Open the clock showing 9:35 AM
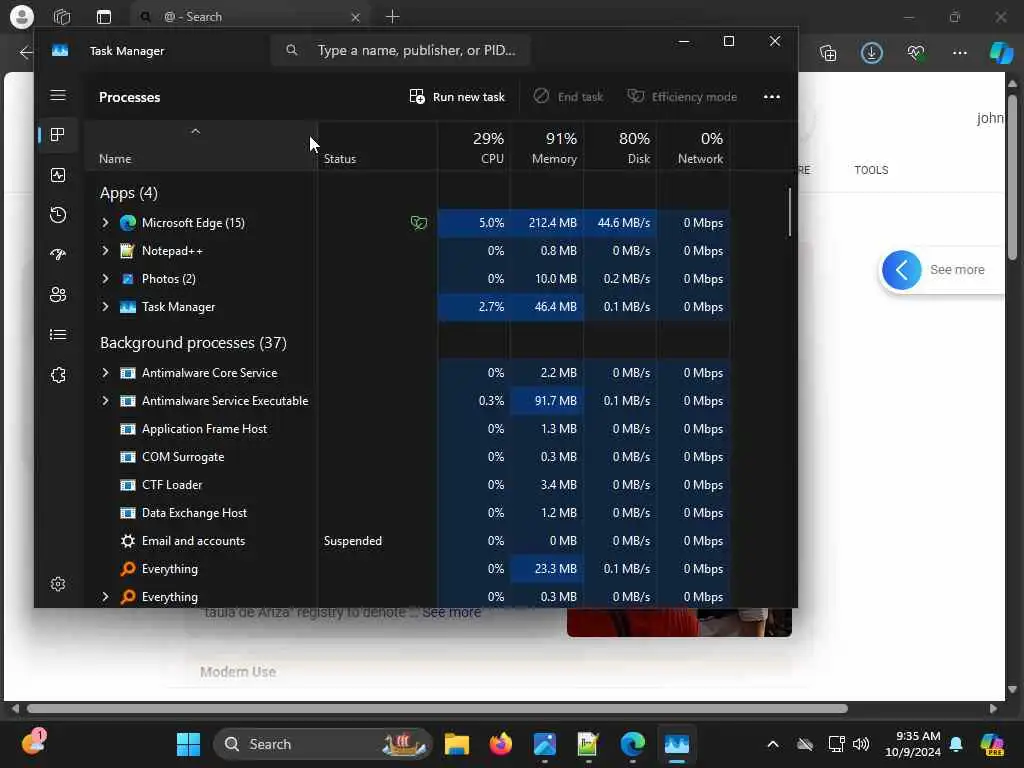The image size is (1024, 768). coord(913,744)
